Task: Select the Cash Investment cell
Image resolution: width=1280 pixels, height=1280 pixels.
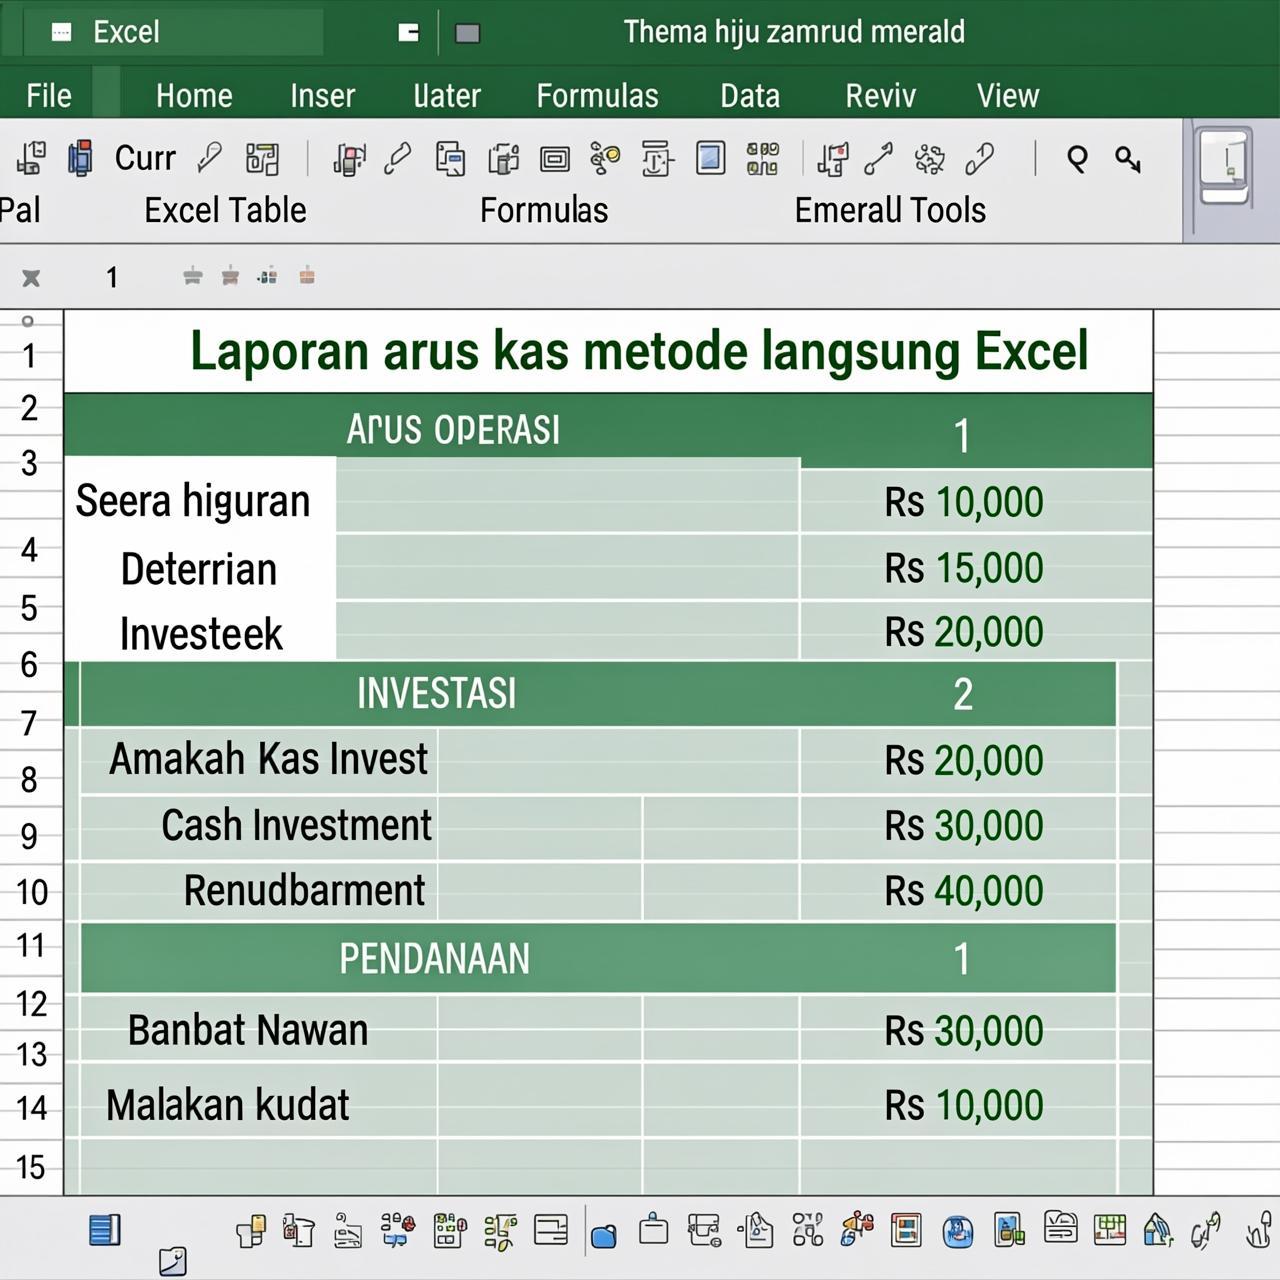Action: click(259, 826)
